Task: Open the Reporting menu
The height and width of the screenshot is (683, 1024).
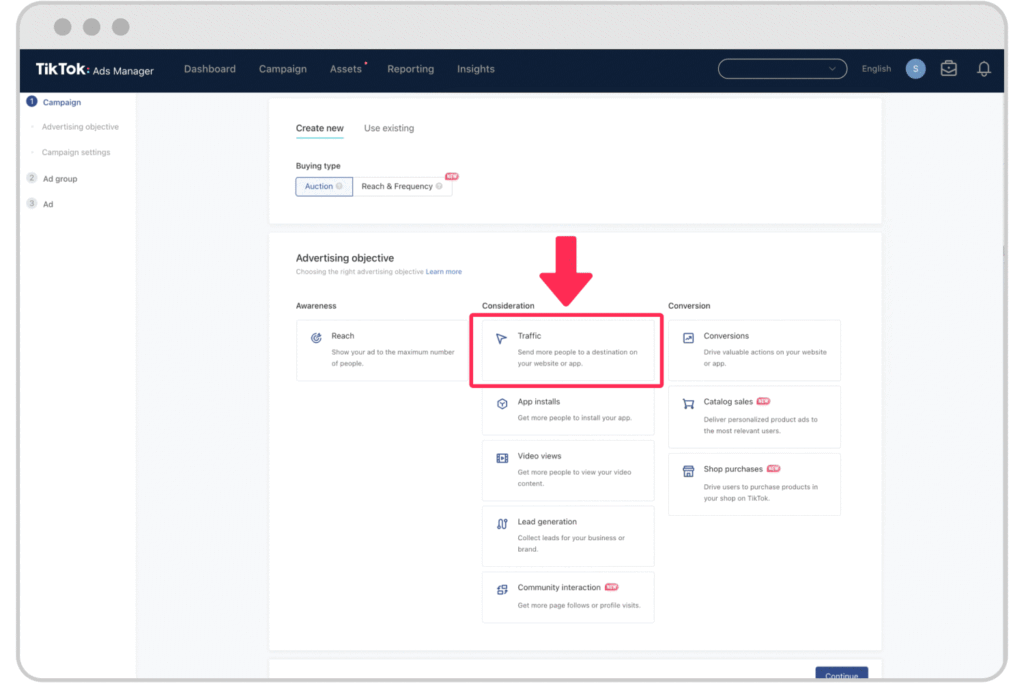Action: [x=410, y=69]
